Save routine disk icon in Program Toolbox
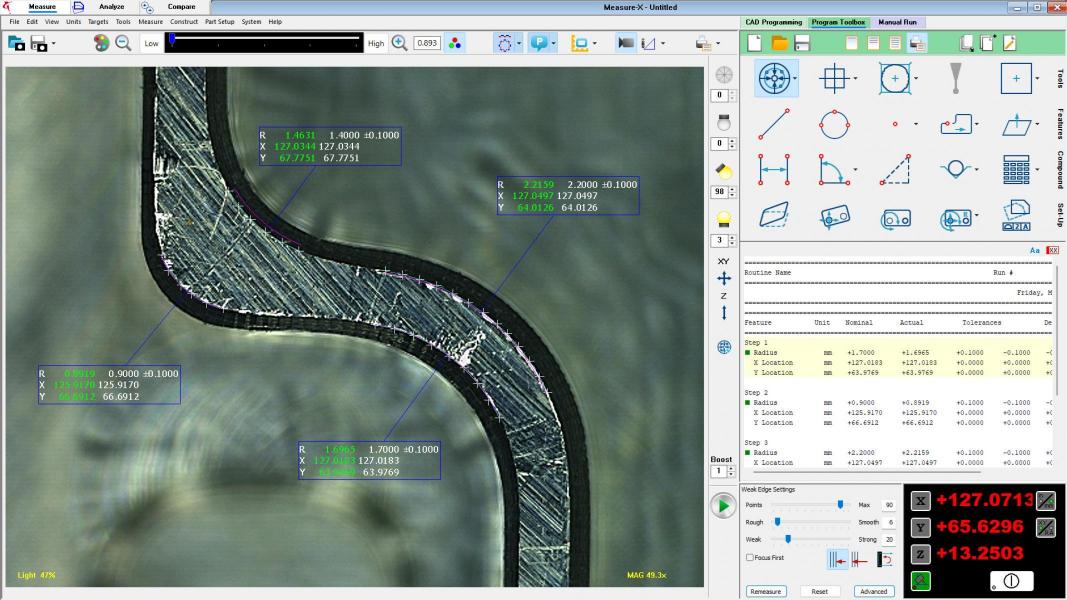 point(802,43)
